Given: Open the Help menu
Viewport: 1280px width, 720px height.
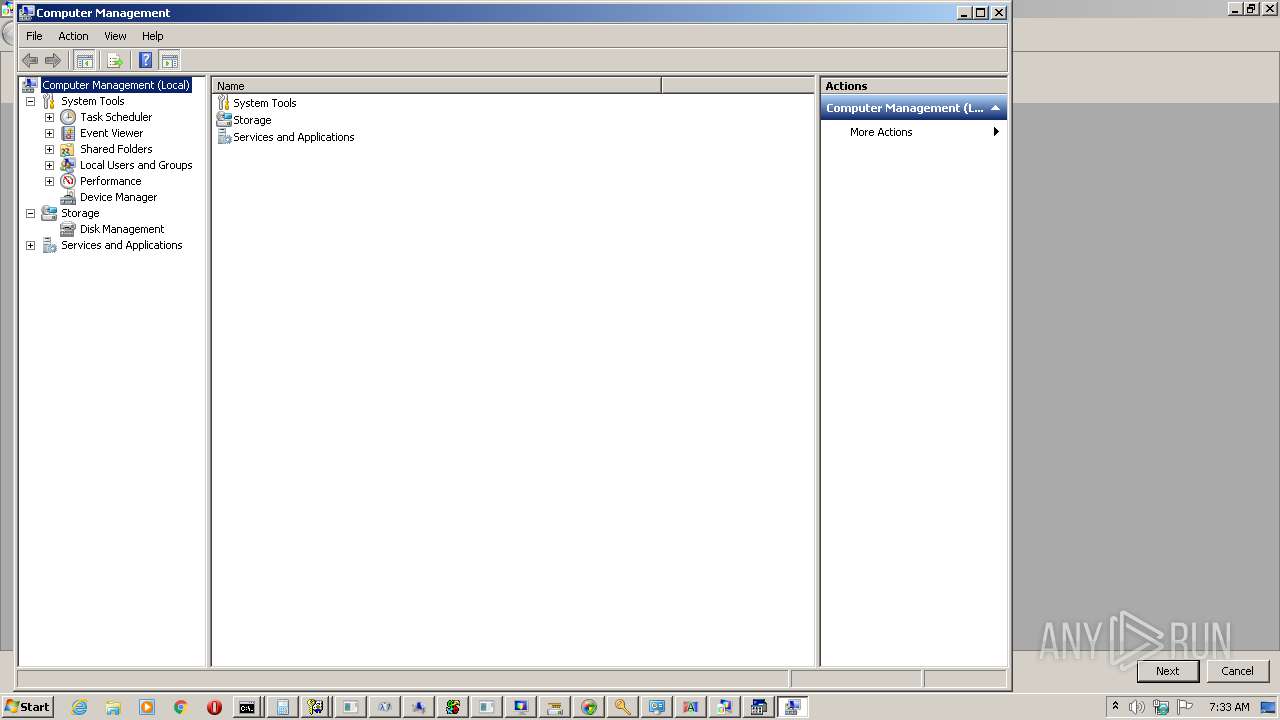Looking at the screenshot, I should tap(152, 36).
